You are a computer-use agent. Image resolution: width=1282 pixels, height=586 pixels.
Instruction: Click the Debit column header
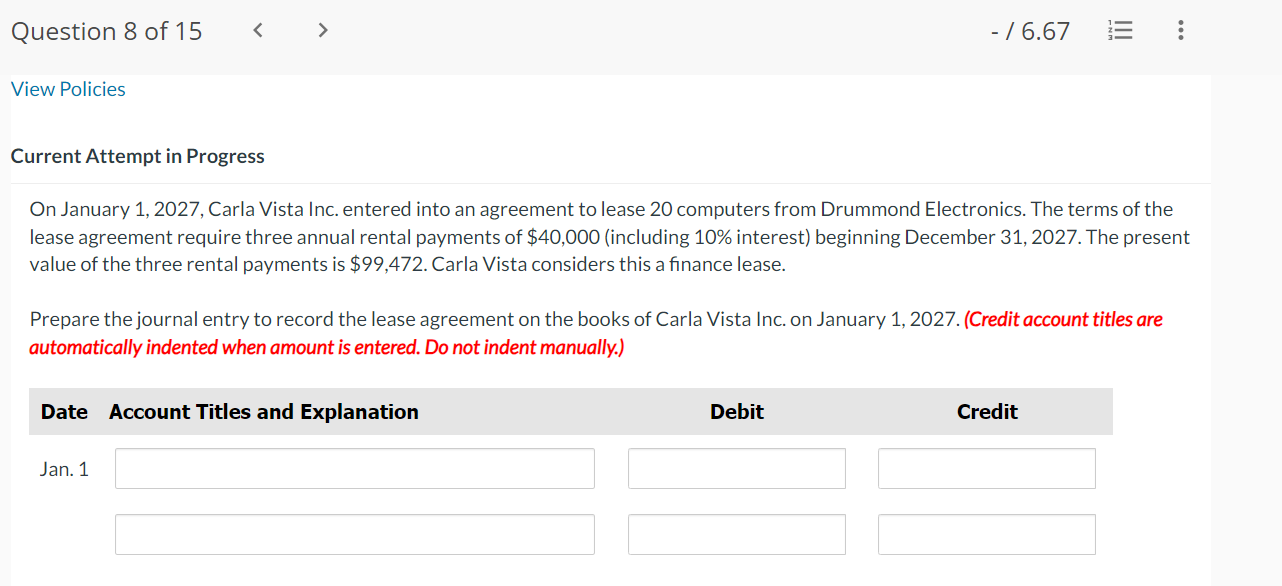coord(736,412)
